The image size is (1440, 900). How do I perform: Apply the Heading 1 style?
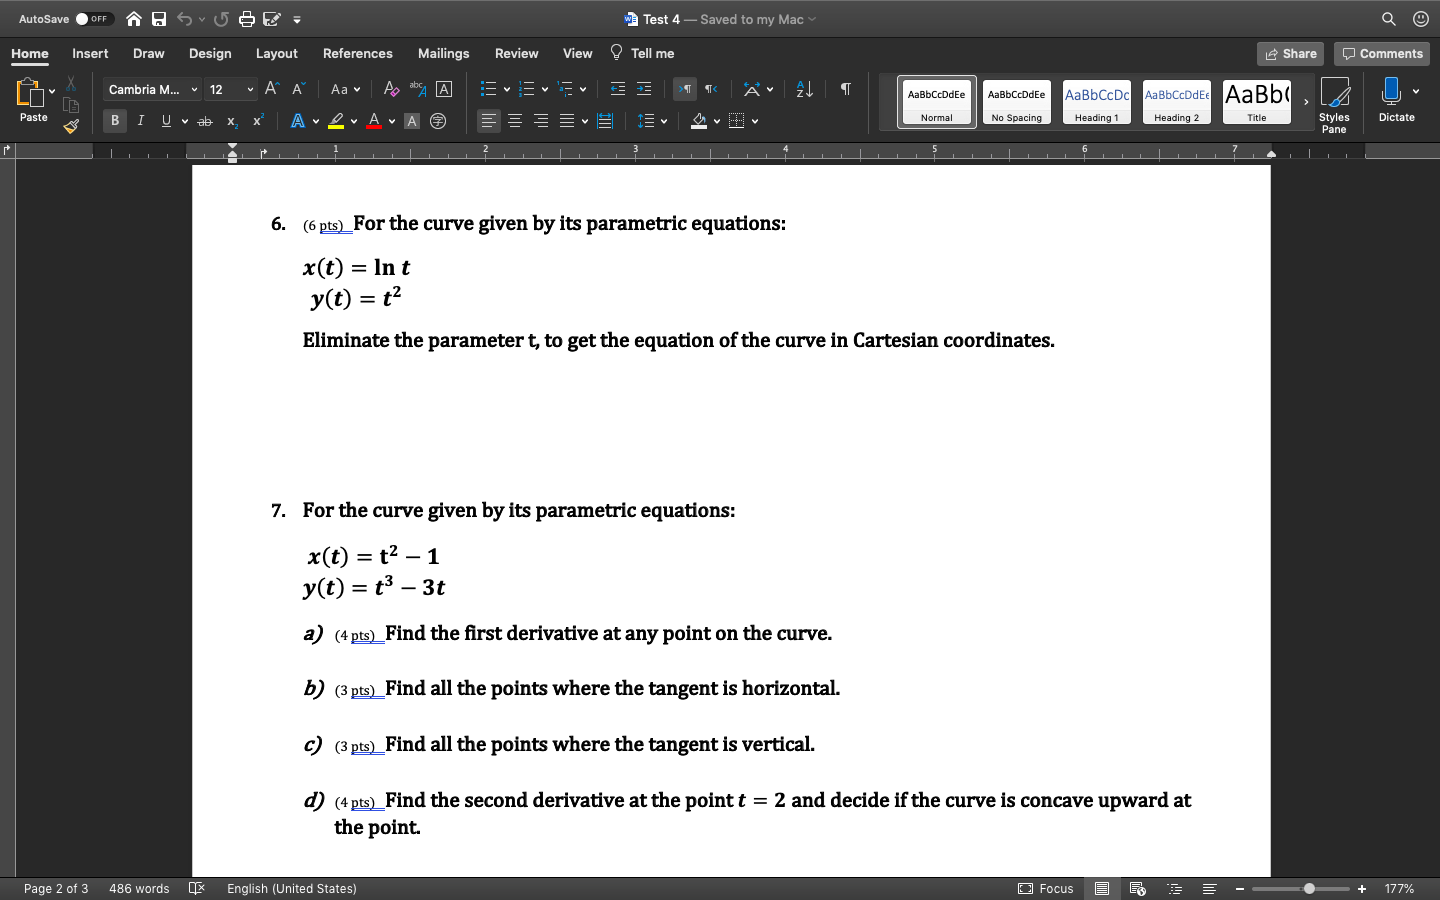tap(1097, 102)
